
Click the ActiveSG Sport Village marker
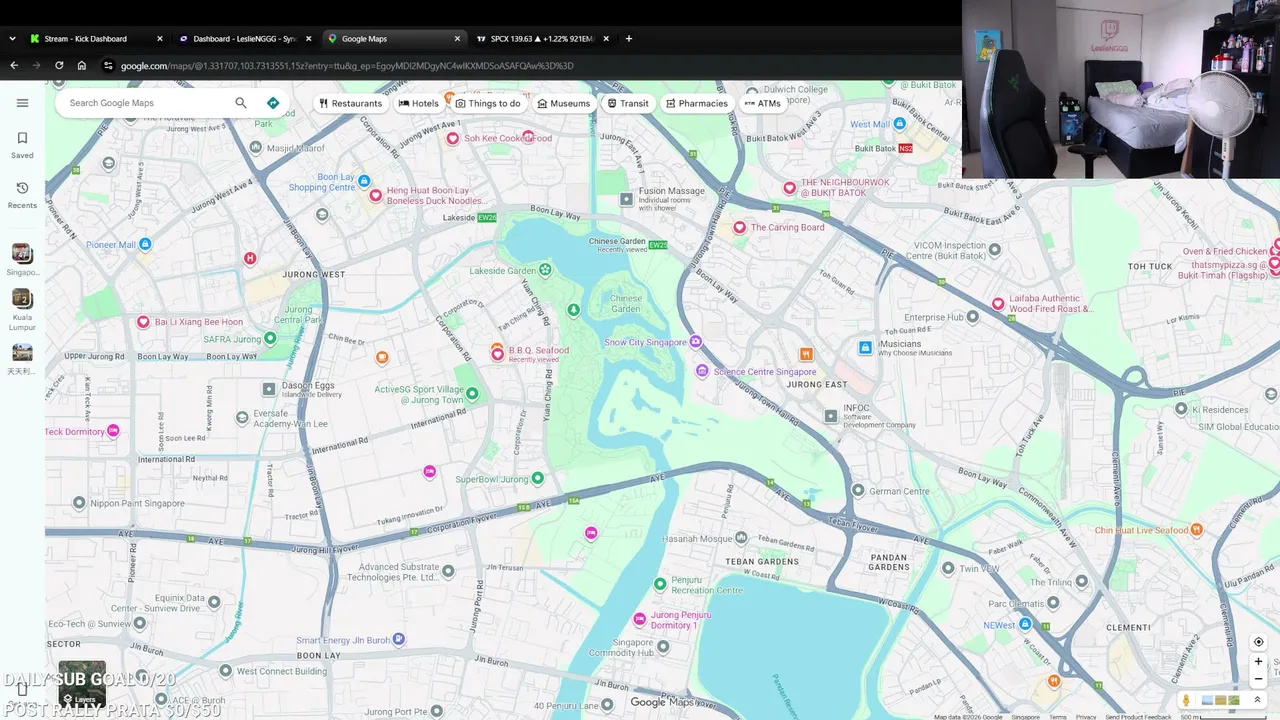pyautogui.click(x=472, y=393)
